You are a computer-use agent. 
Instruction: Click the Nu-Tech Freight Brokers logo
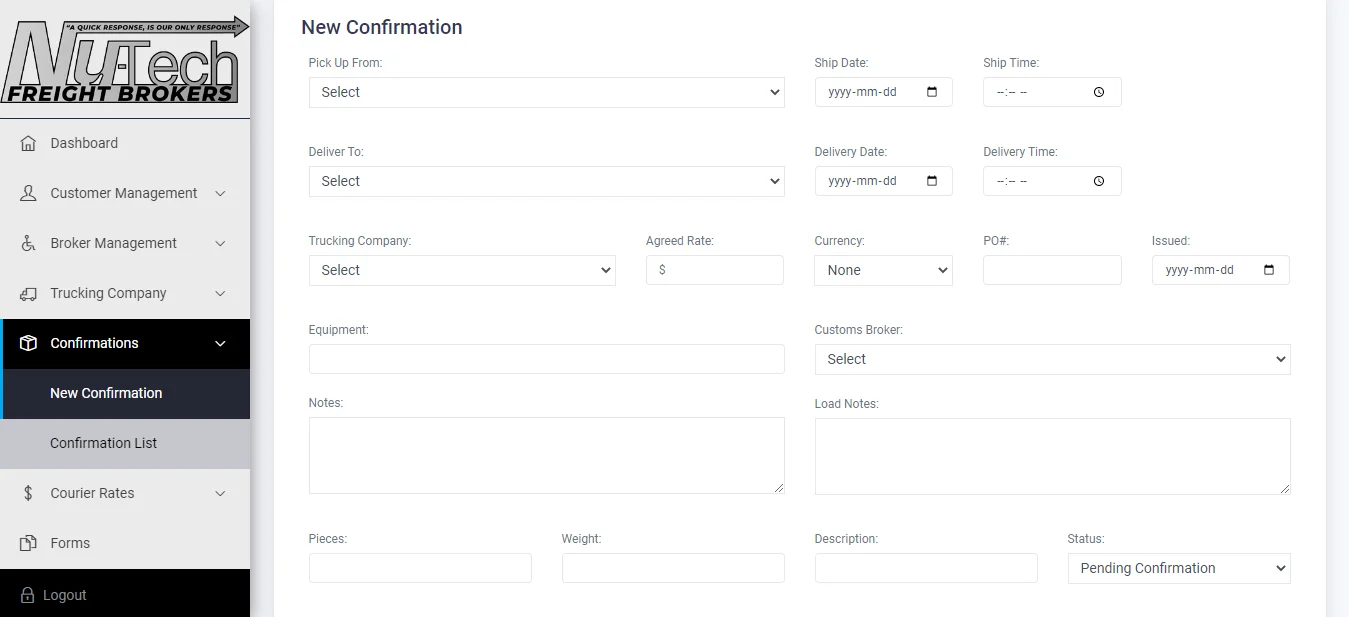pyautogui.click(x=125, y=60)
